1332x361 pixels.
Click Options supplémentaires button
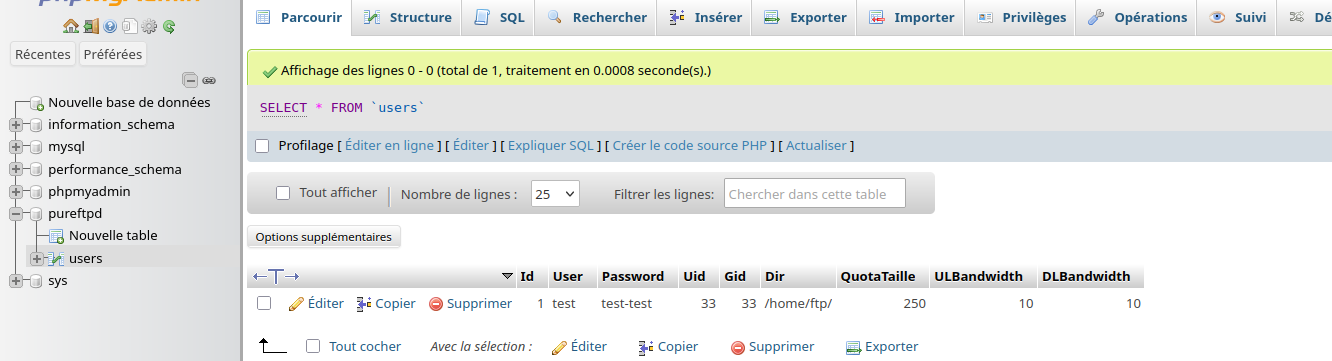pos(324,237)
